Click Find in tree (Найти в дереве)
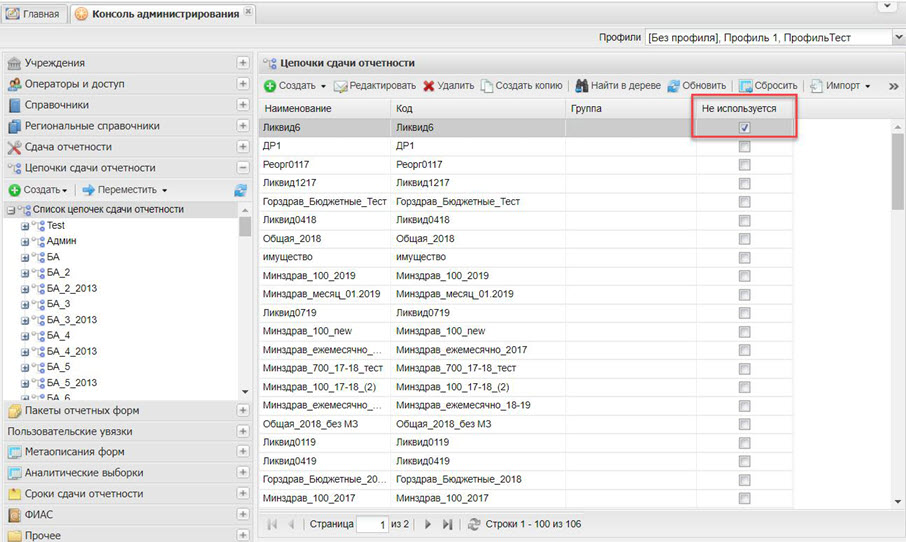Image resolution: width=906 pixels, height=542 pixels. click(x=581, y=86)
